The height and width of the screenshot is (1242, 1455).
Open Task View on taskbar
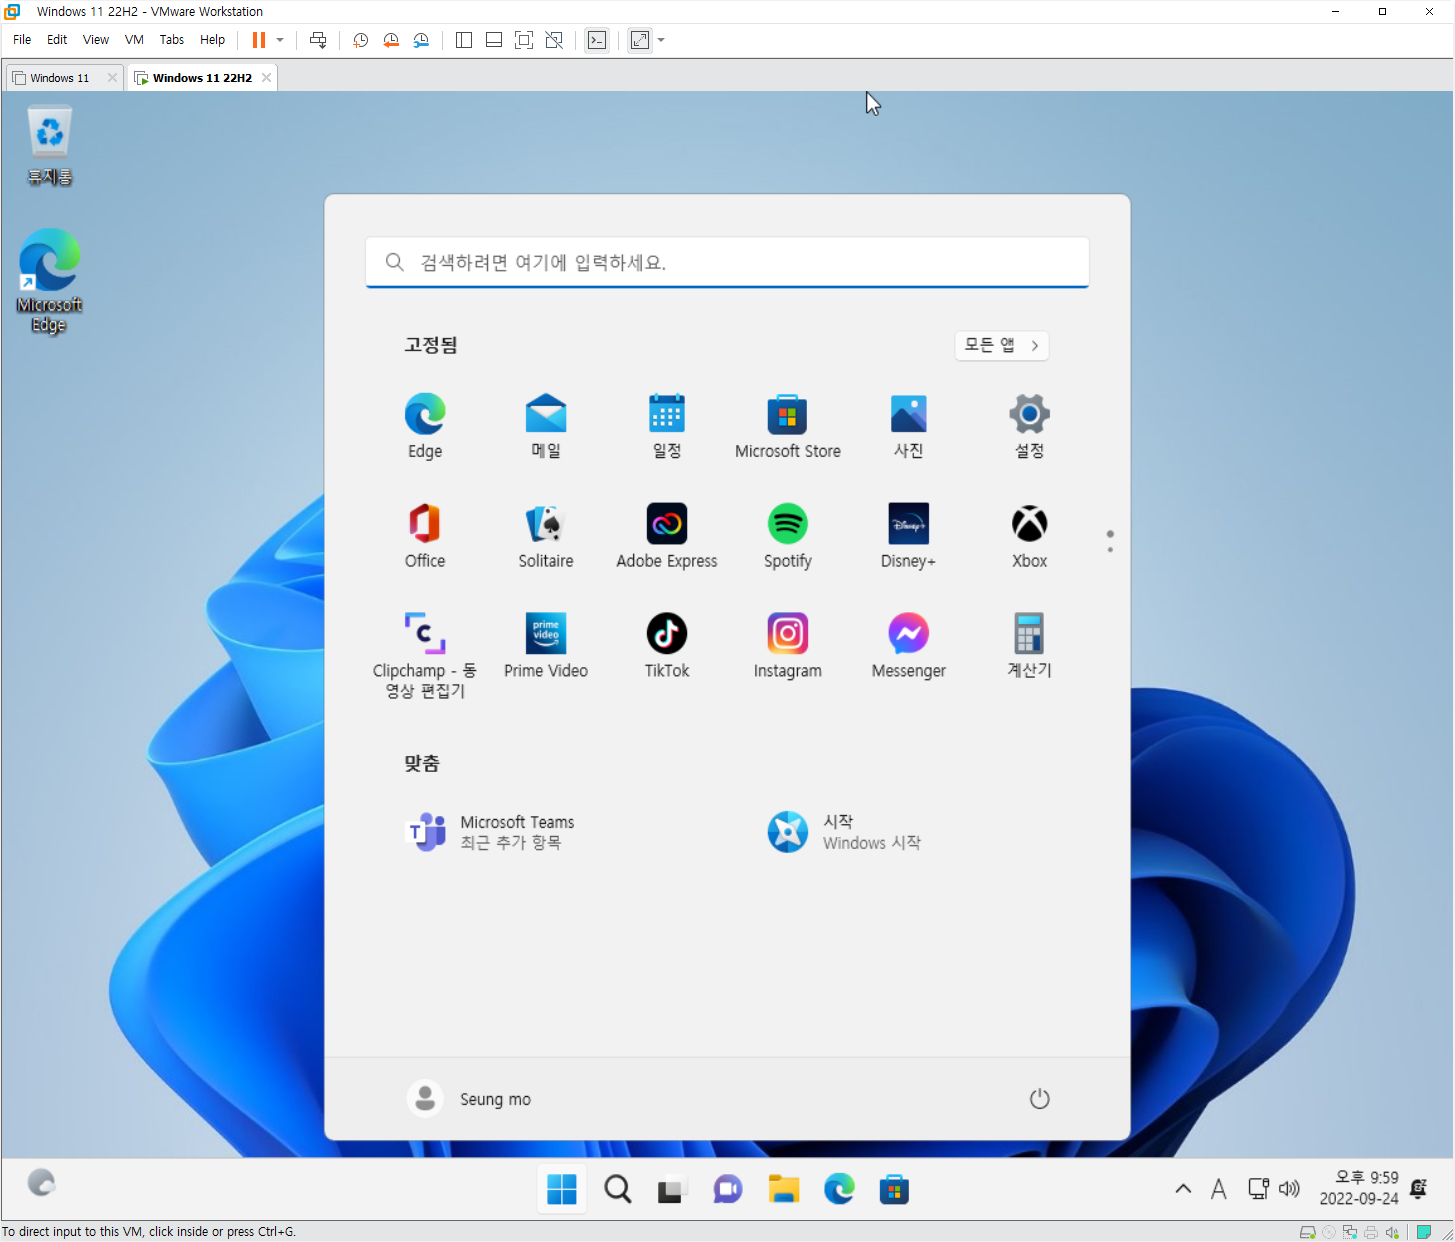click(x=672, y=1189)
